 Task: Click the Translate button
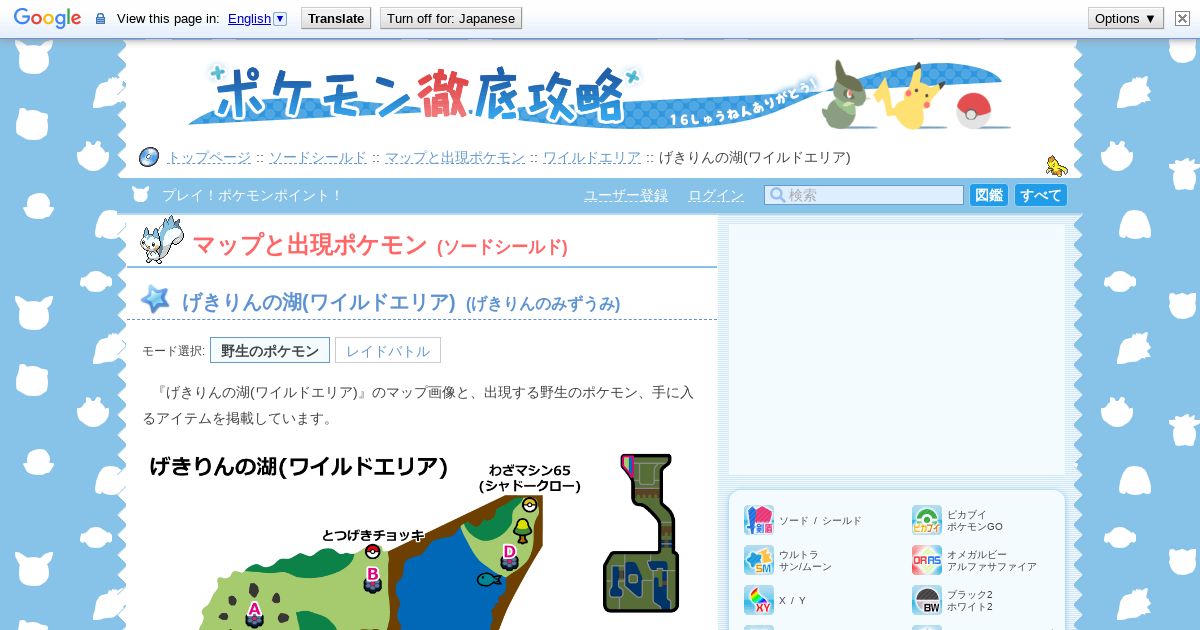(336, 18)
